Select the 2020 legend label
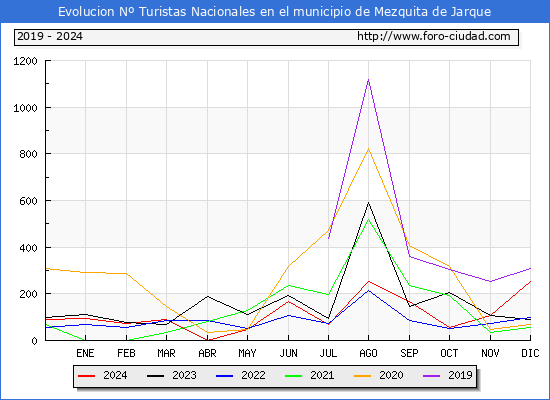Screen dimensions: 550x400 391,375
